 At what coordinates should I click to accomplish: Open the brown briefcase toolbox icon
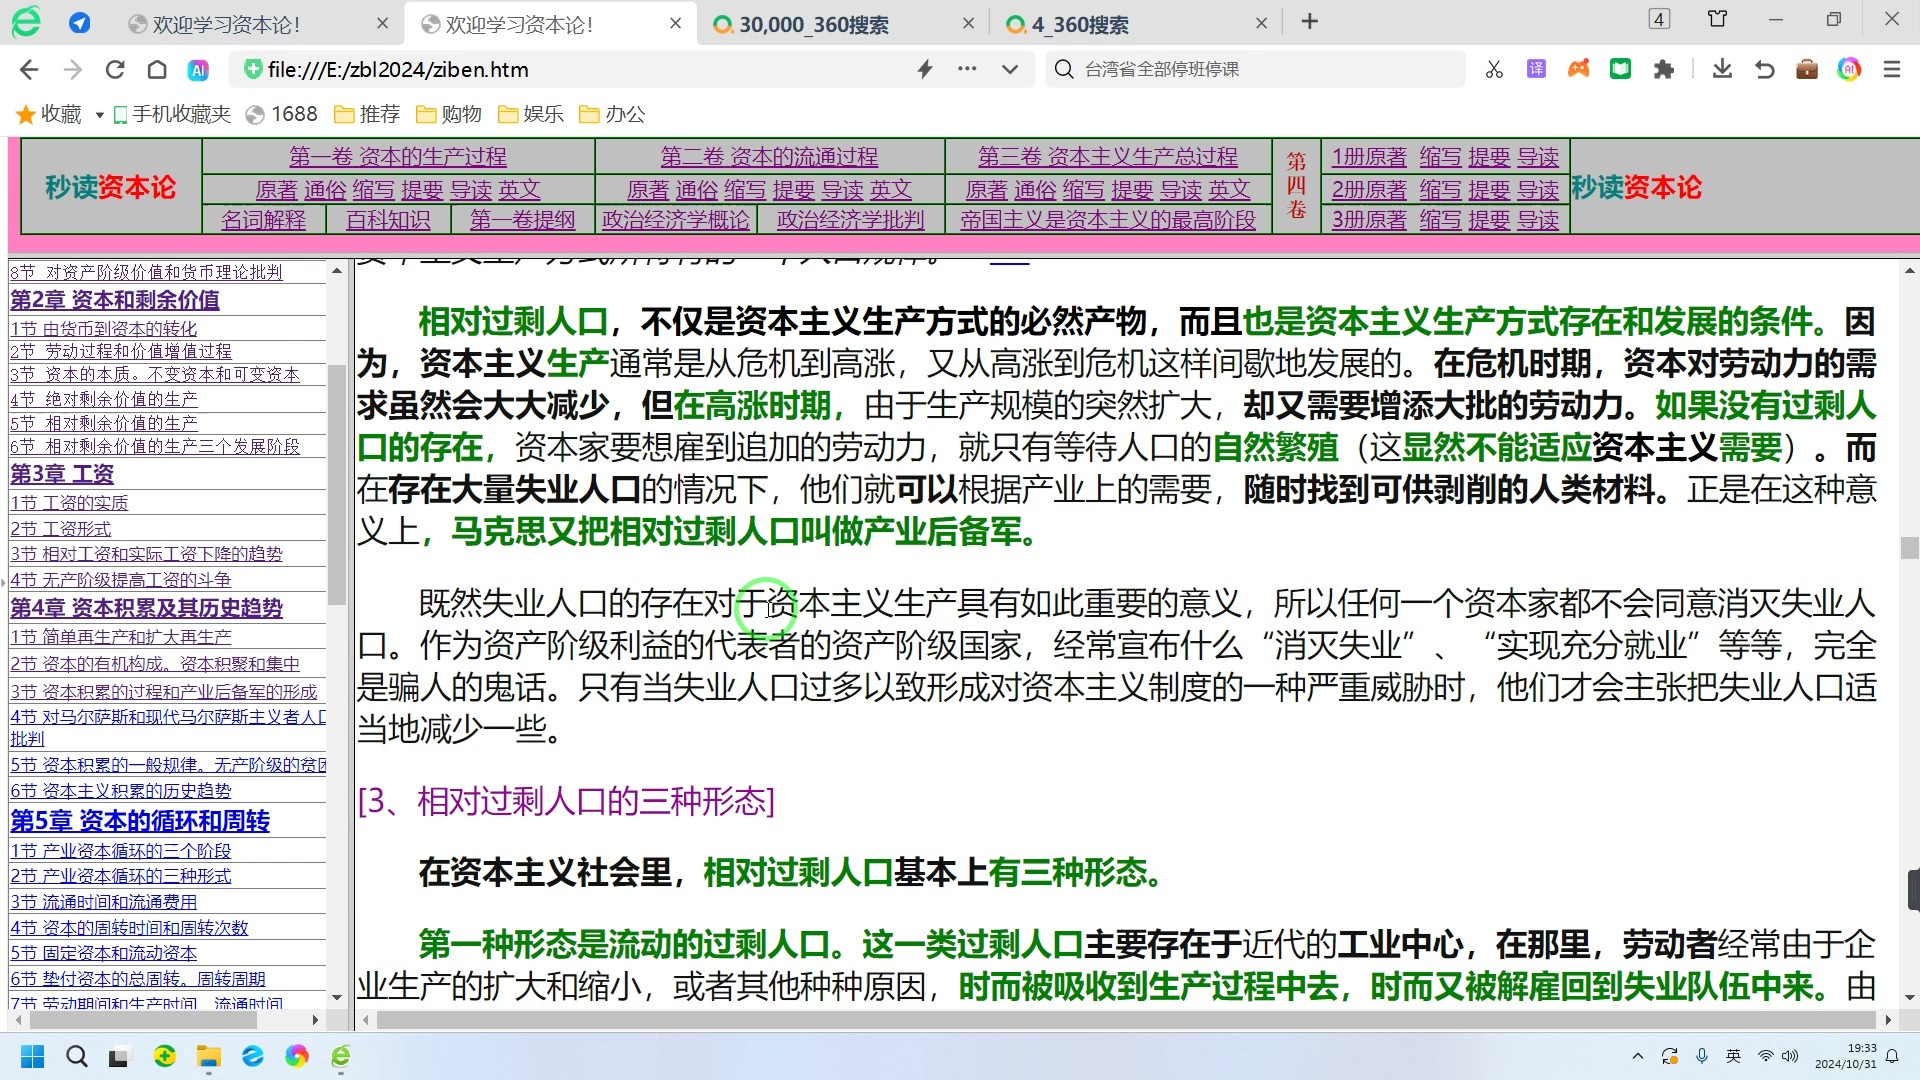point(1807,69)
